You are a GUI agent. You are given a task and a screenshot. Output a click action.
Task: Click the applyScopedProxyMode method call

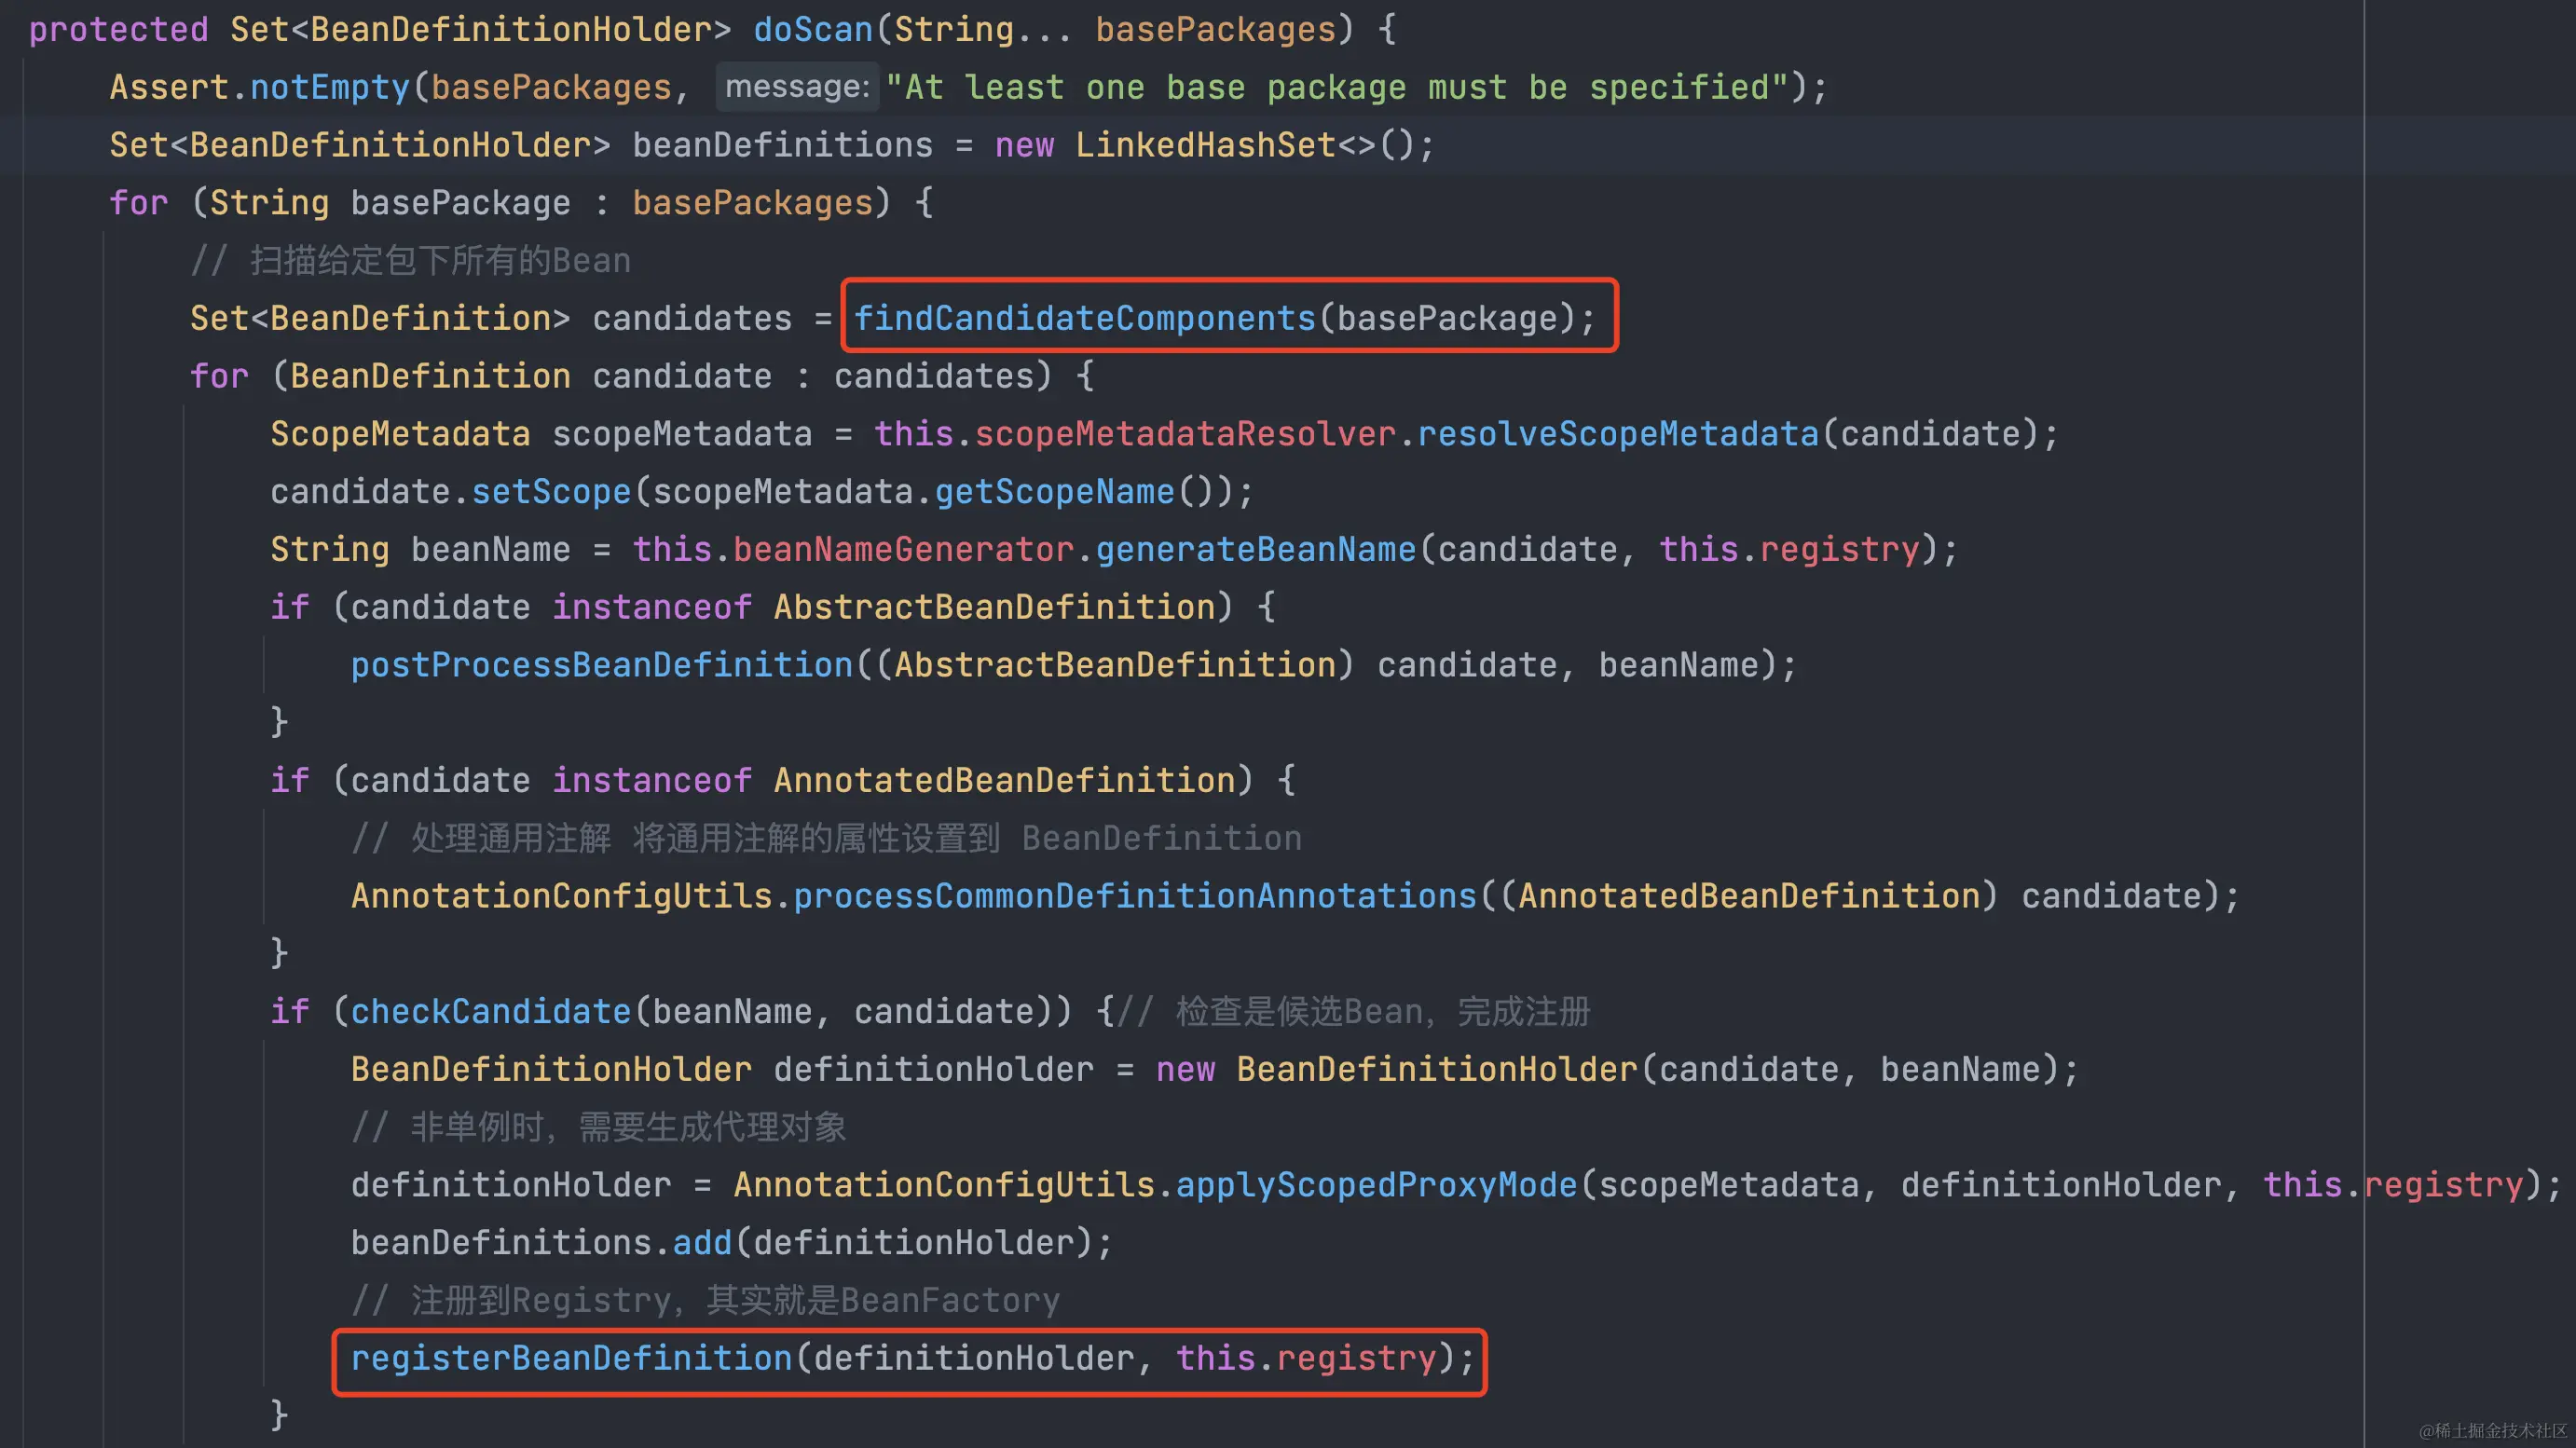[x=1376, y=1185]
